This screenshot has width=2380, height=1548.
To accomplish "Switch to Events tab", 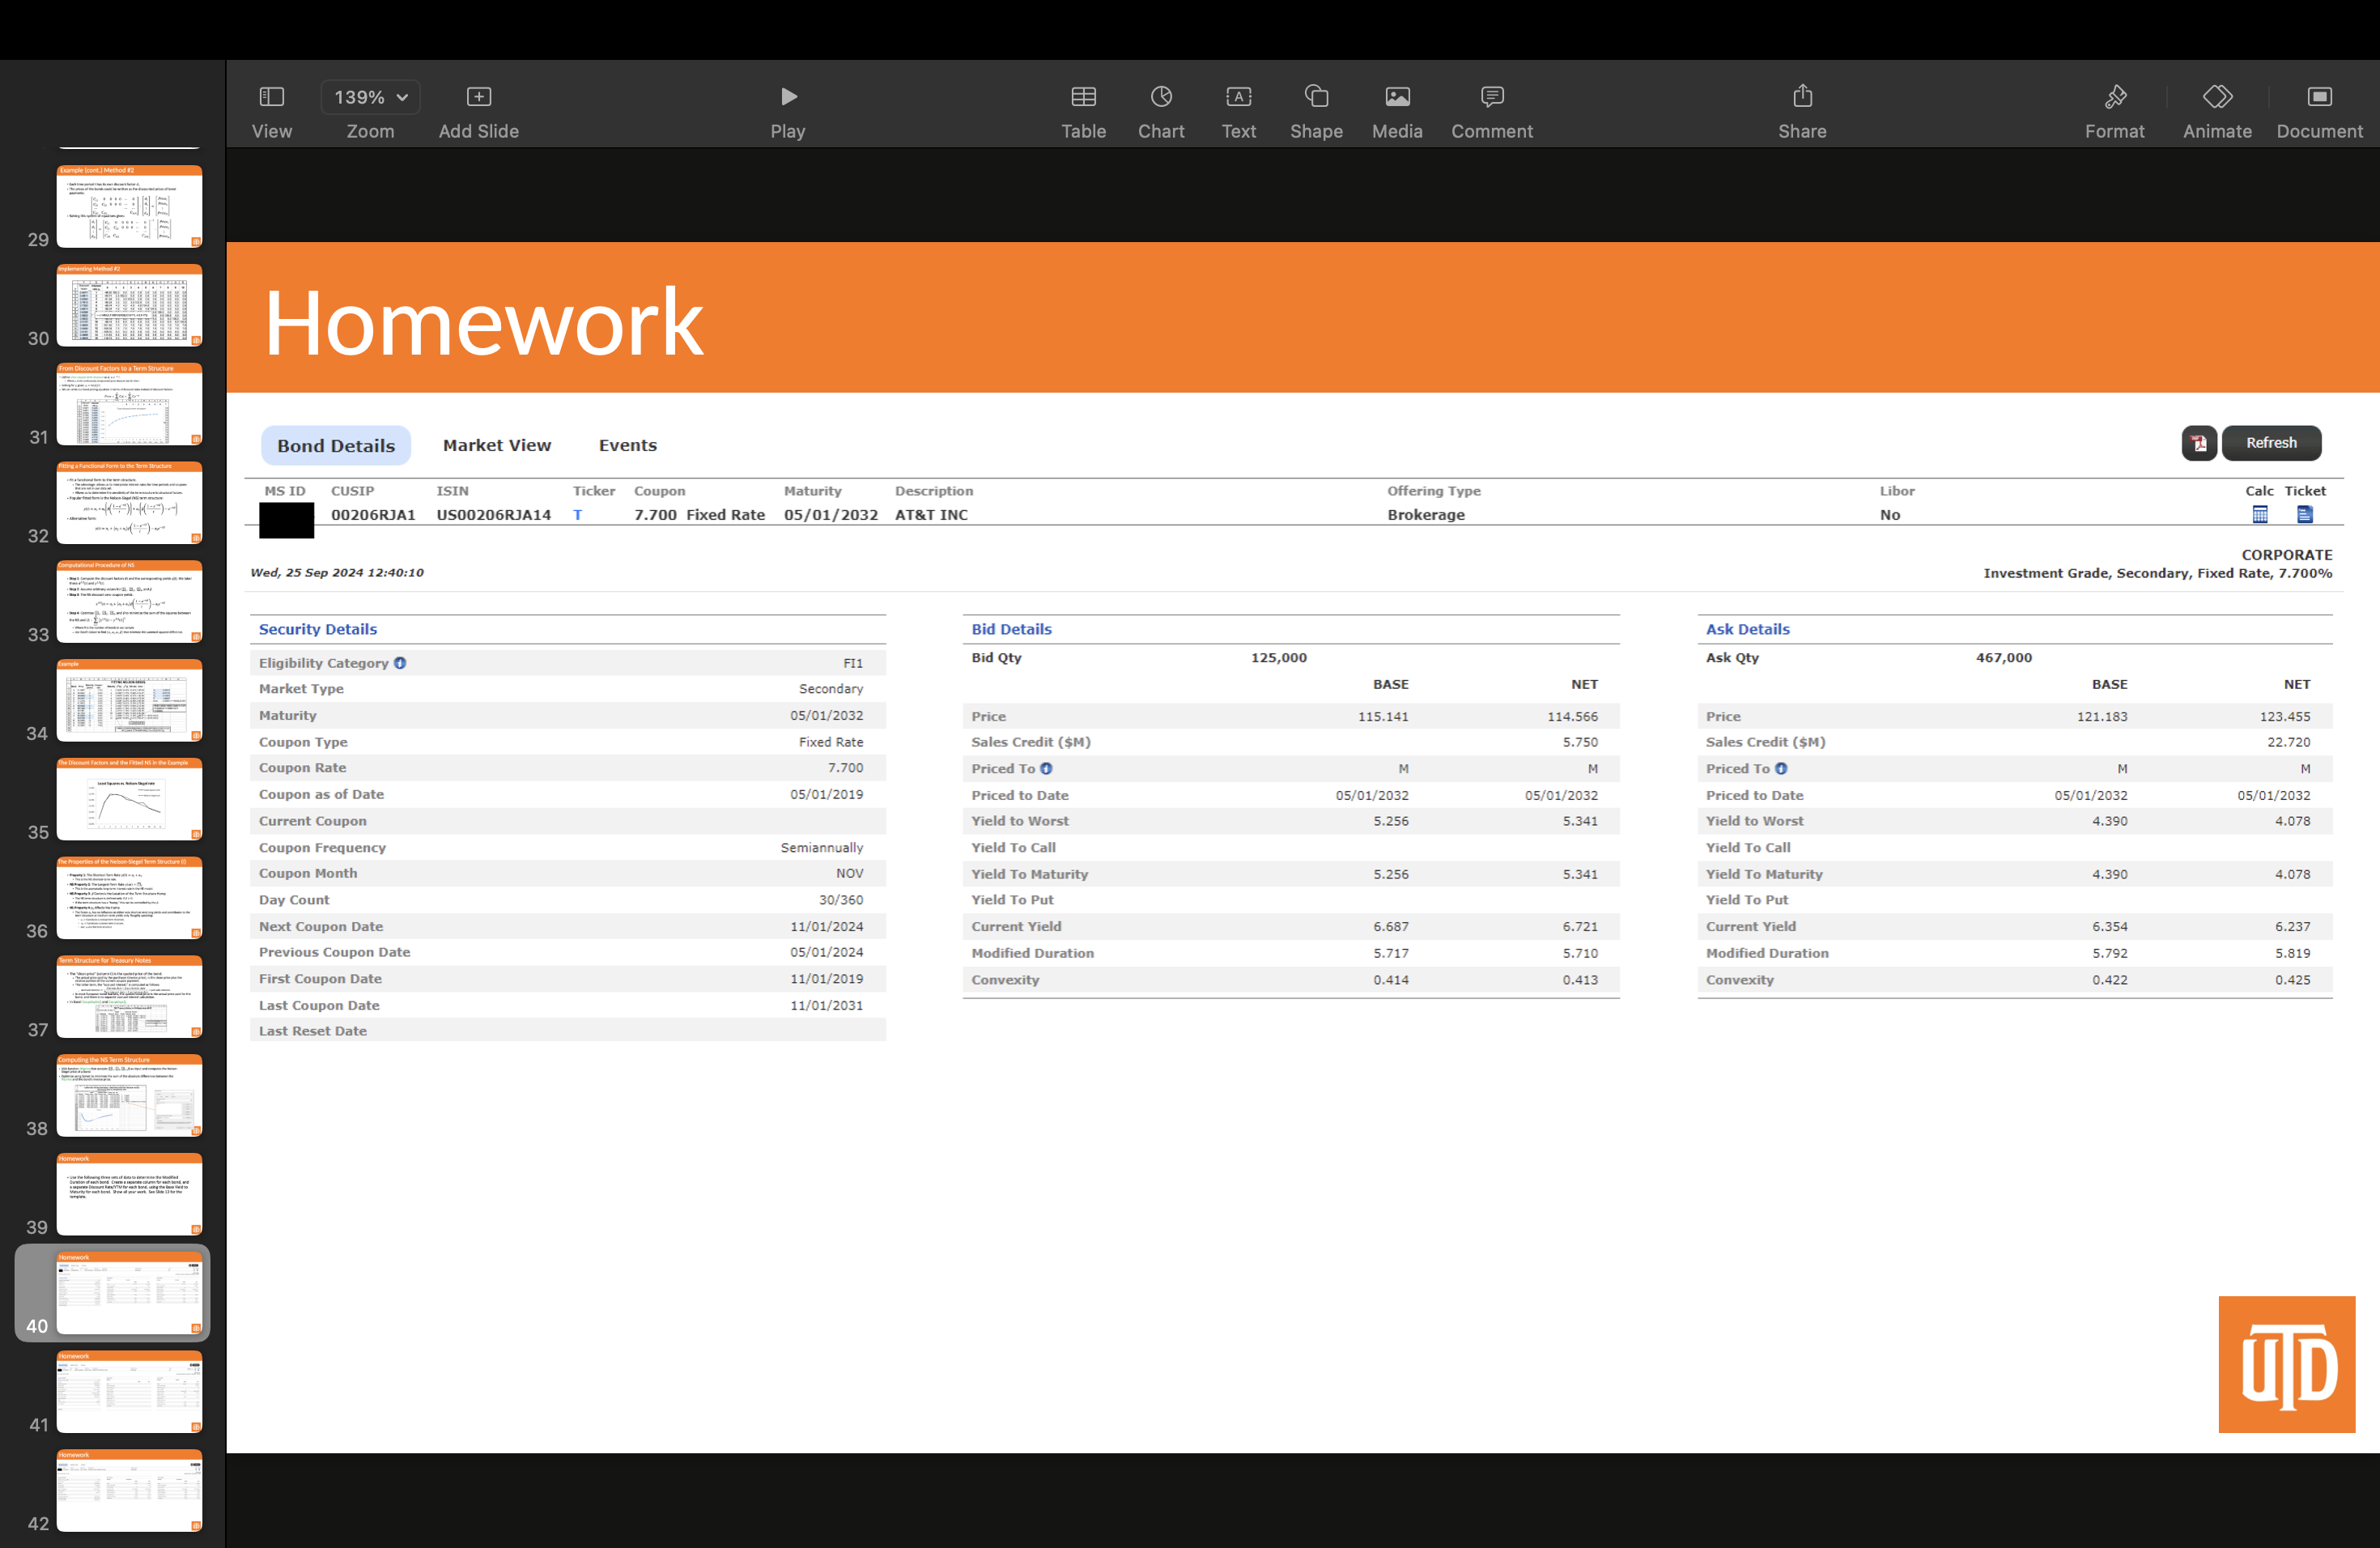I will pyautogui.click(x=627, y=445).
